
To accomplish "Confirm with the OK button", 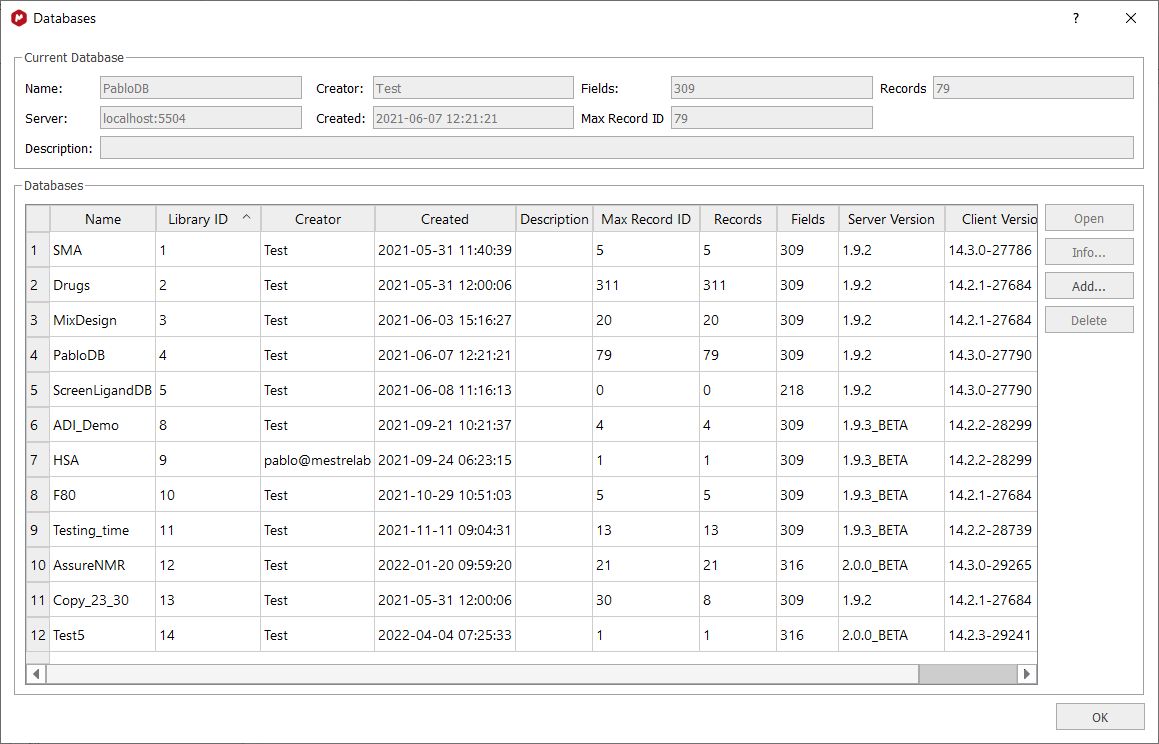I will click(x=1100, y=717).
